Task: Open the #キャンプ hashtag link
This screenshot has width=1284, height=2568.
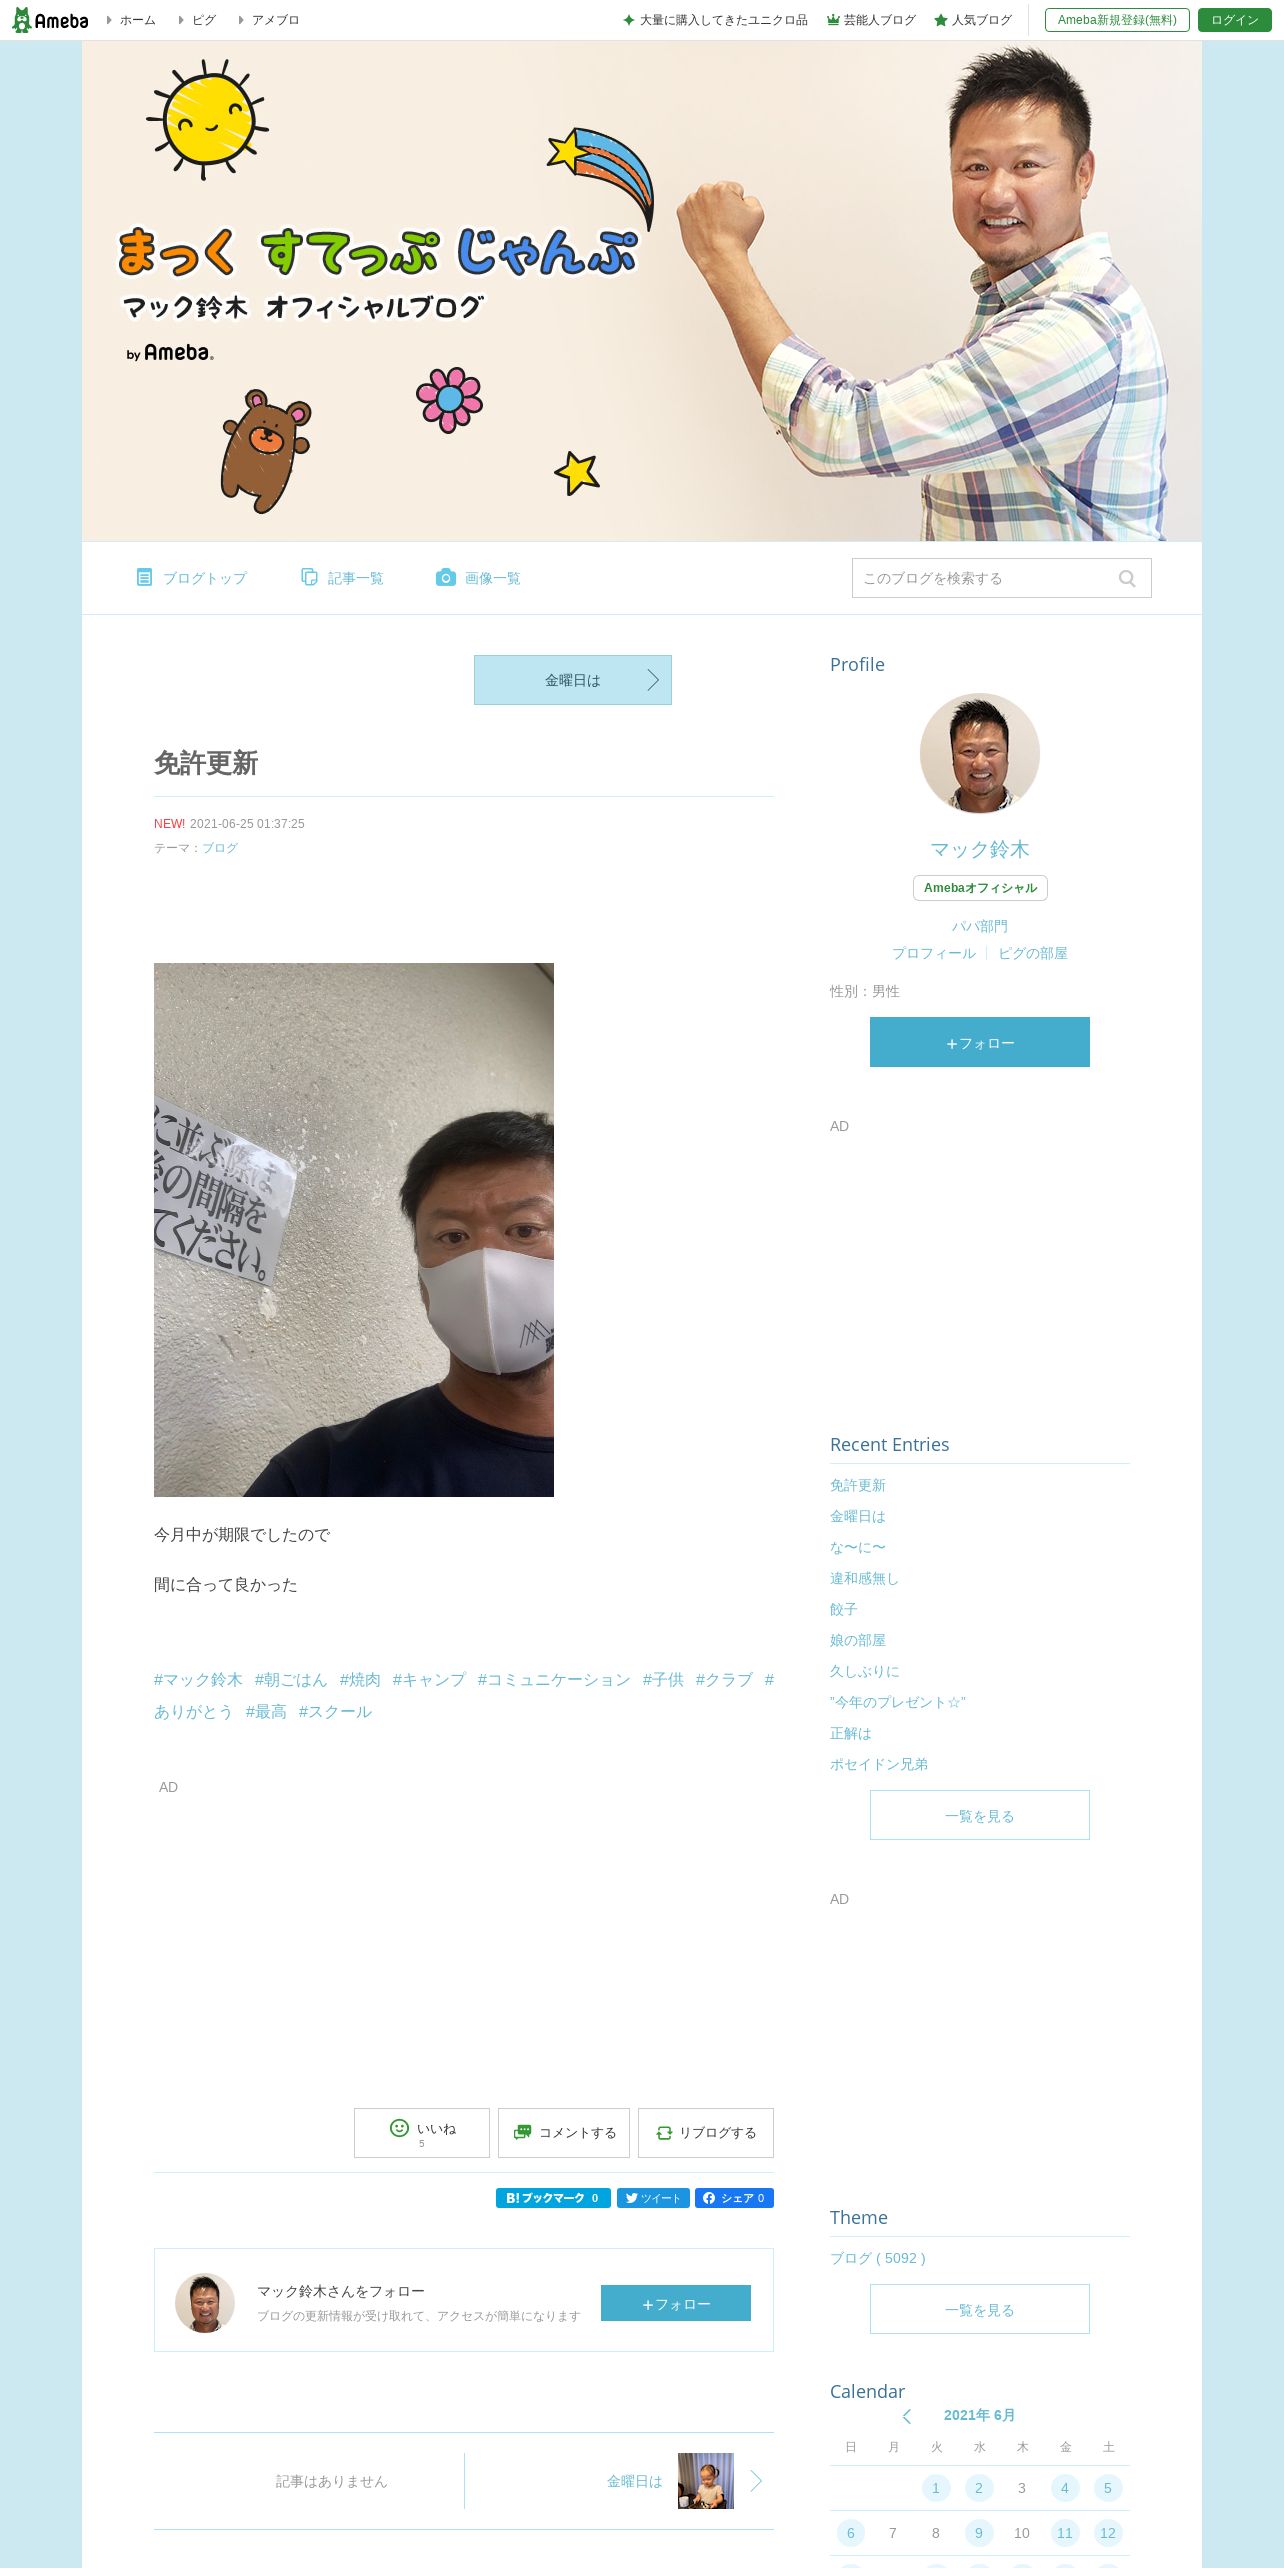Action: [429, 1680]
